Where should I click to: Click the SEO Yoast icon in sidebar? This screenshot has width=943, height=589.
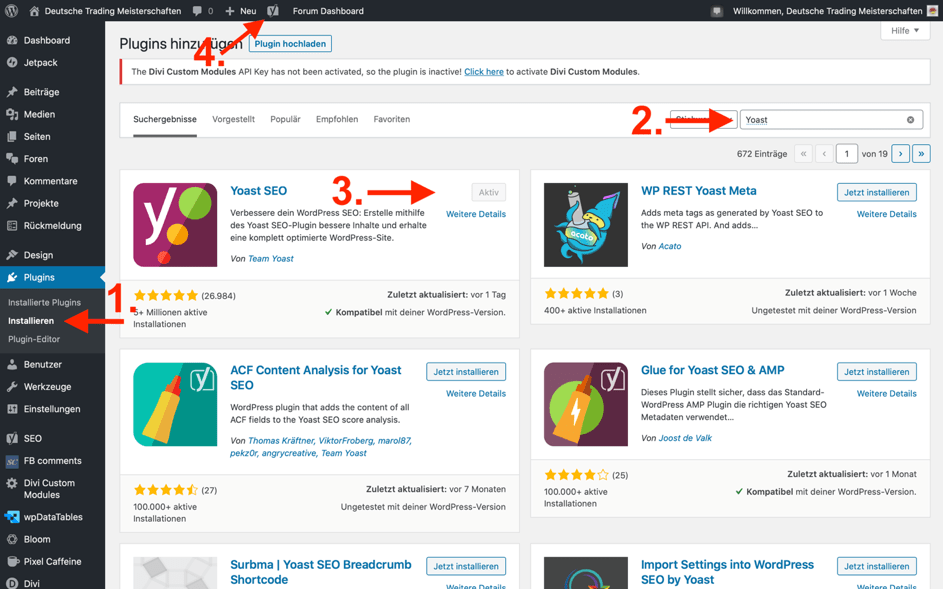(12, 439)
